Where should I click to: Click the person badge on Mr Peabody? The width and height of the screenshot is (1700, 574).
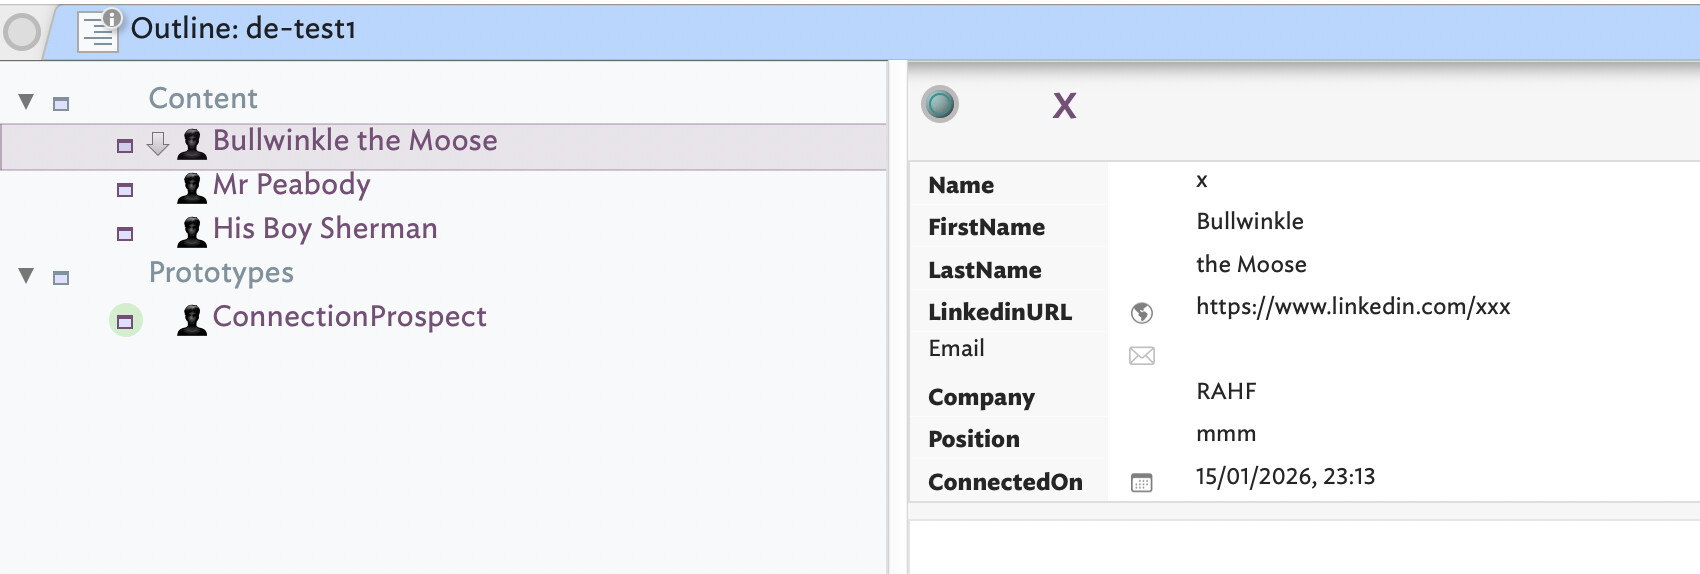coord(191,187)
